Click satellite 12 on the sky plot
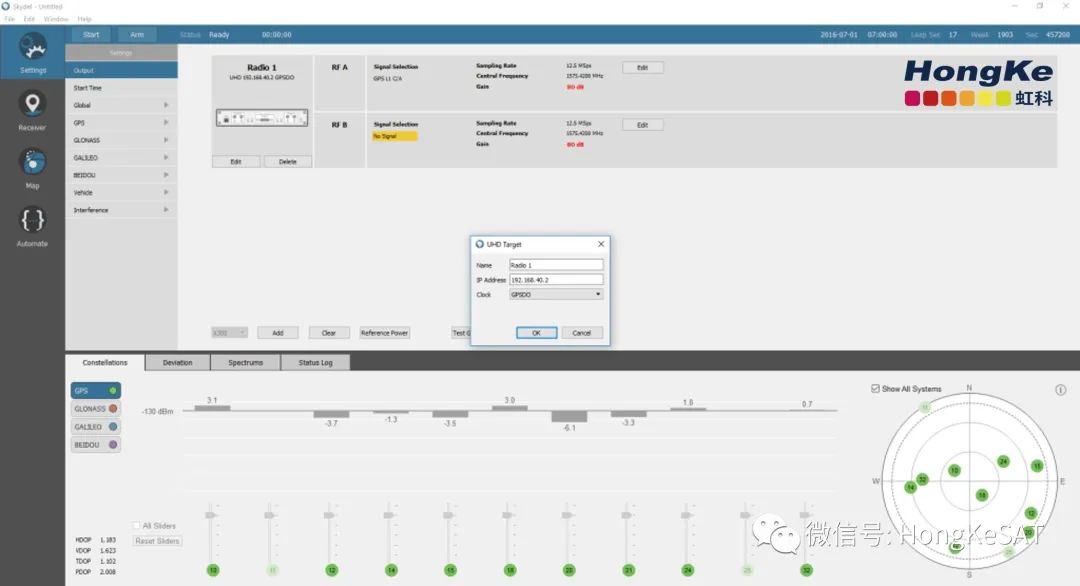The height and width of the screenshot is (586, 1080). click(x=1030, y=513)
